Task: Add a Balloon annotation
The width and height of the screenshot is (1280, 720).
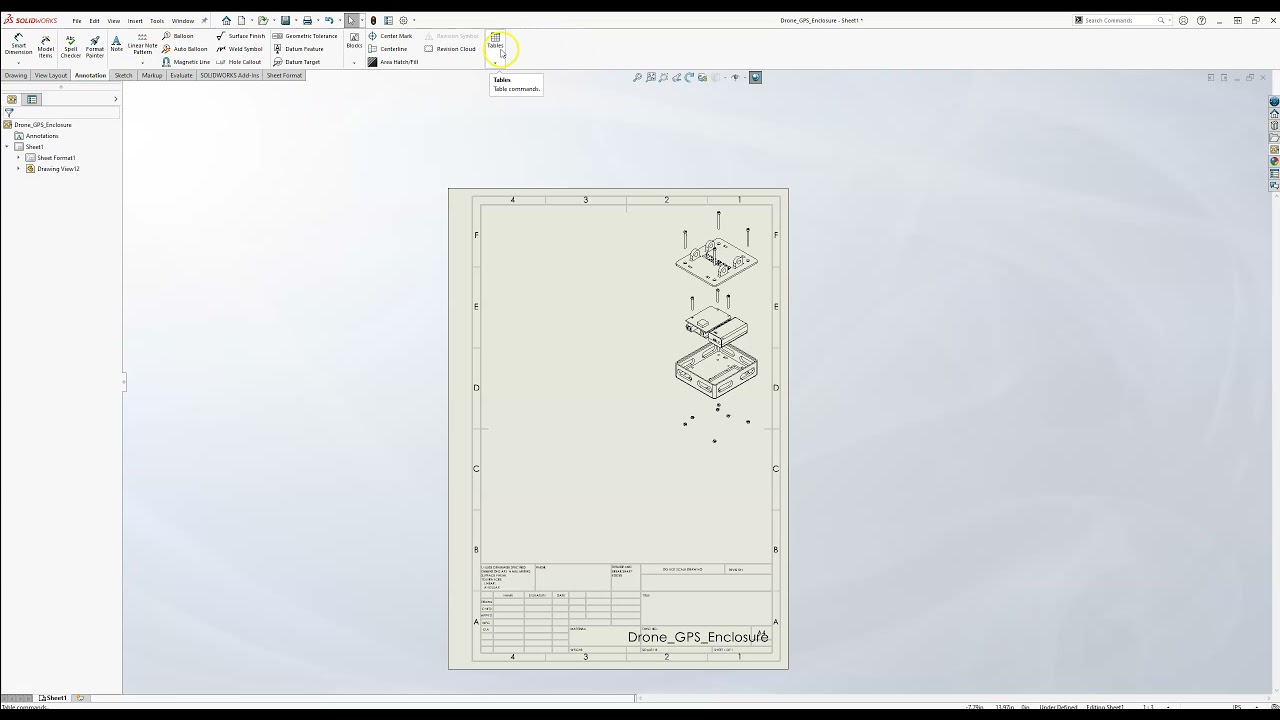Action: tap(178, 36)
